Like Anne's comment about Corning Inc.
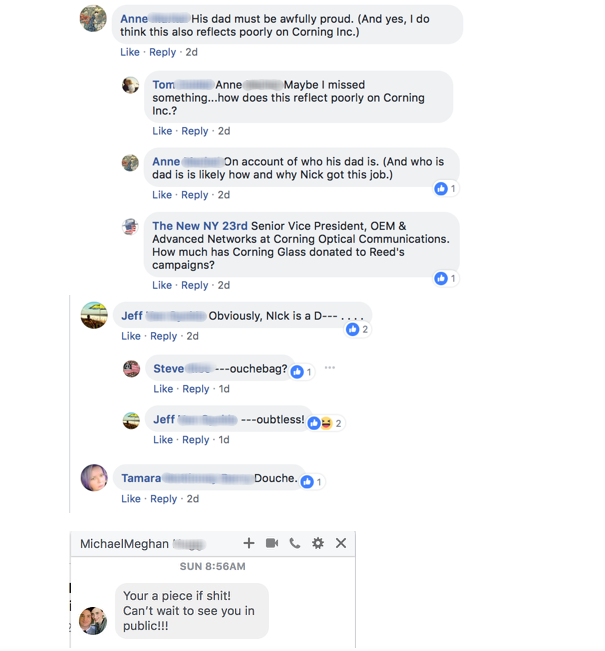 coord(130,52)
